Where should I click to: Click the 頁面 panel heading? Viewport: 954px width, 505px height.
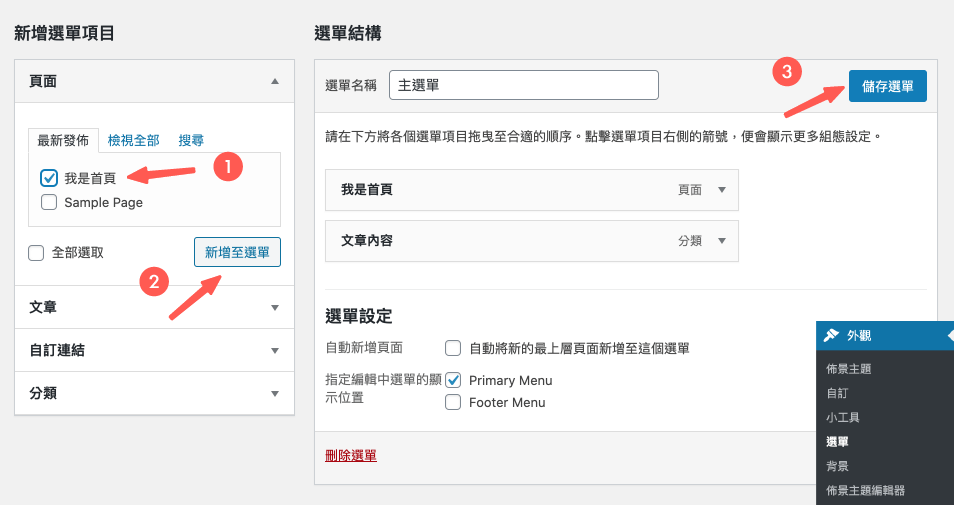(x=43, y=82)
